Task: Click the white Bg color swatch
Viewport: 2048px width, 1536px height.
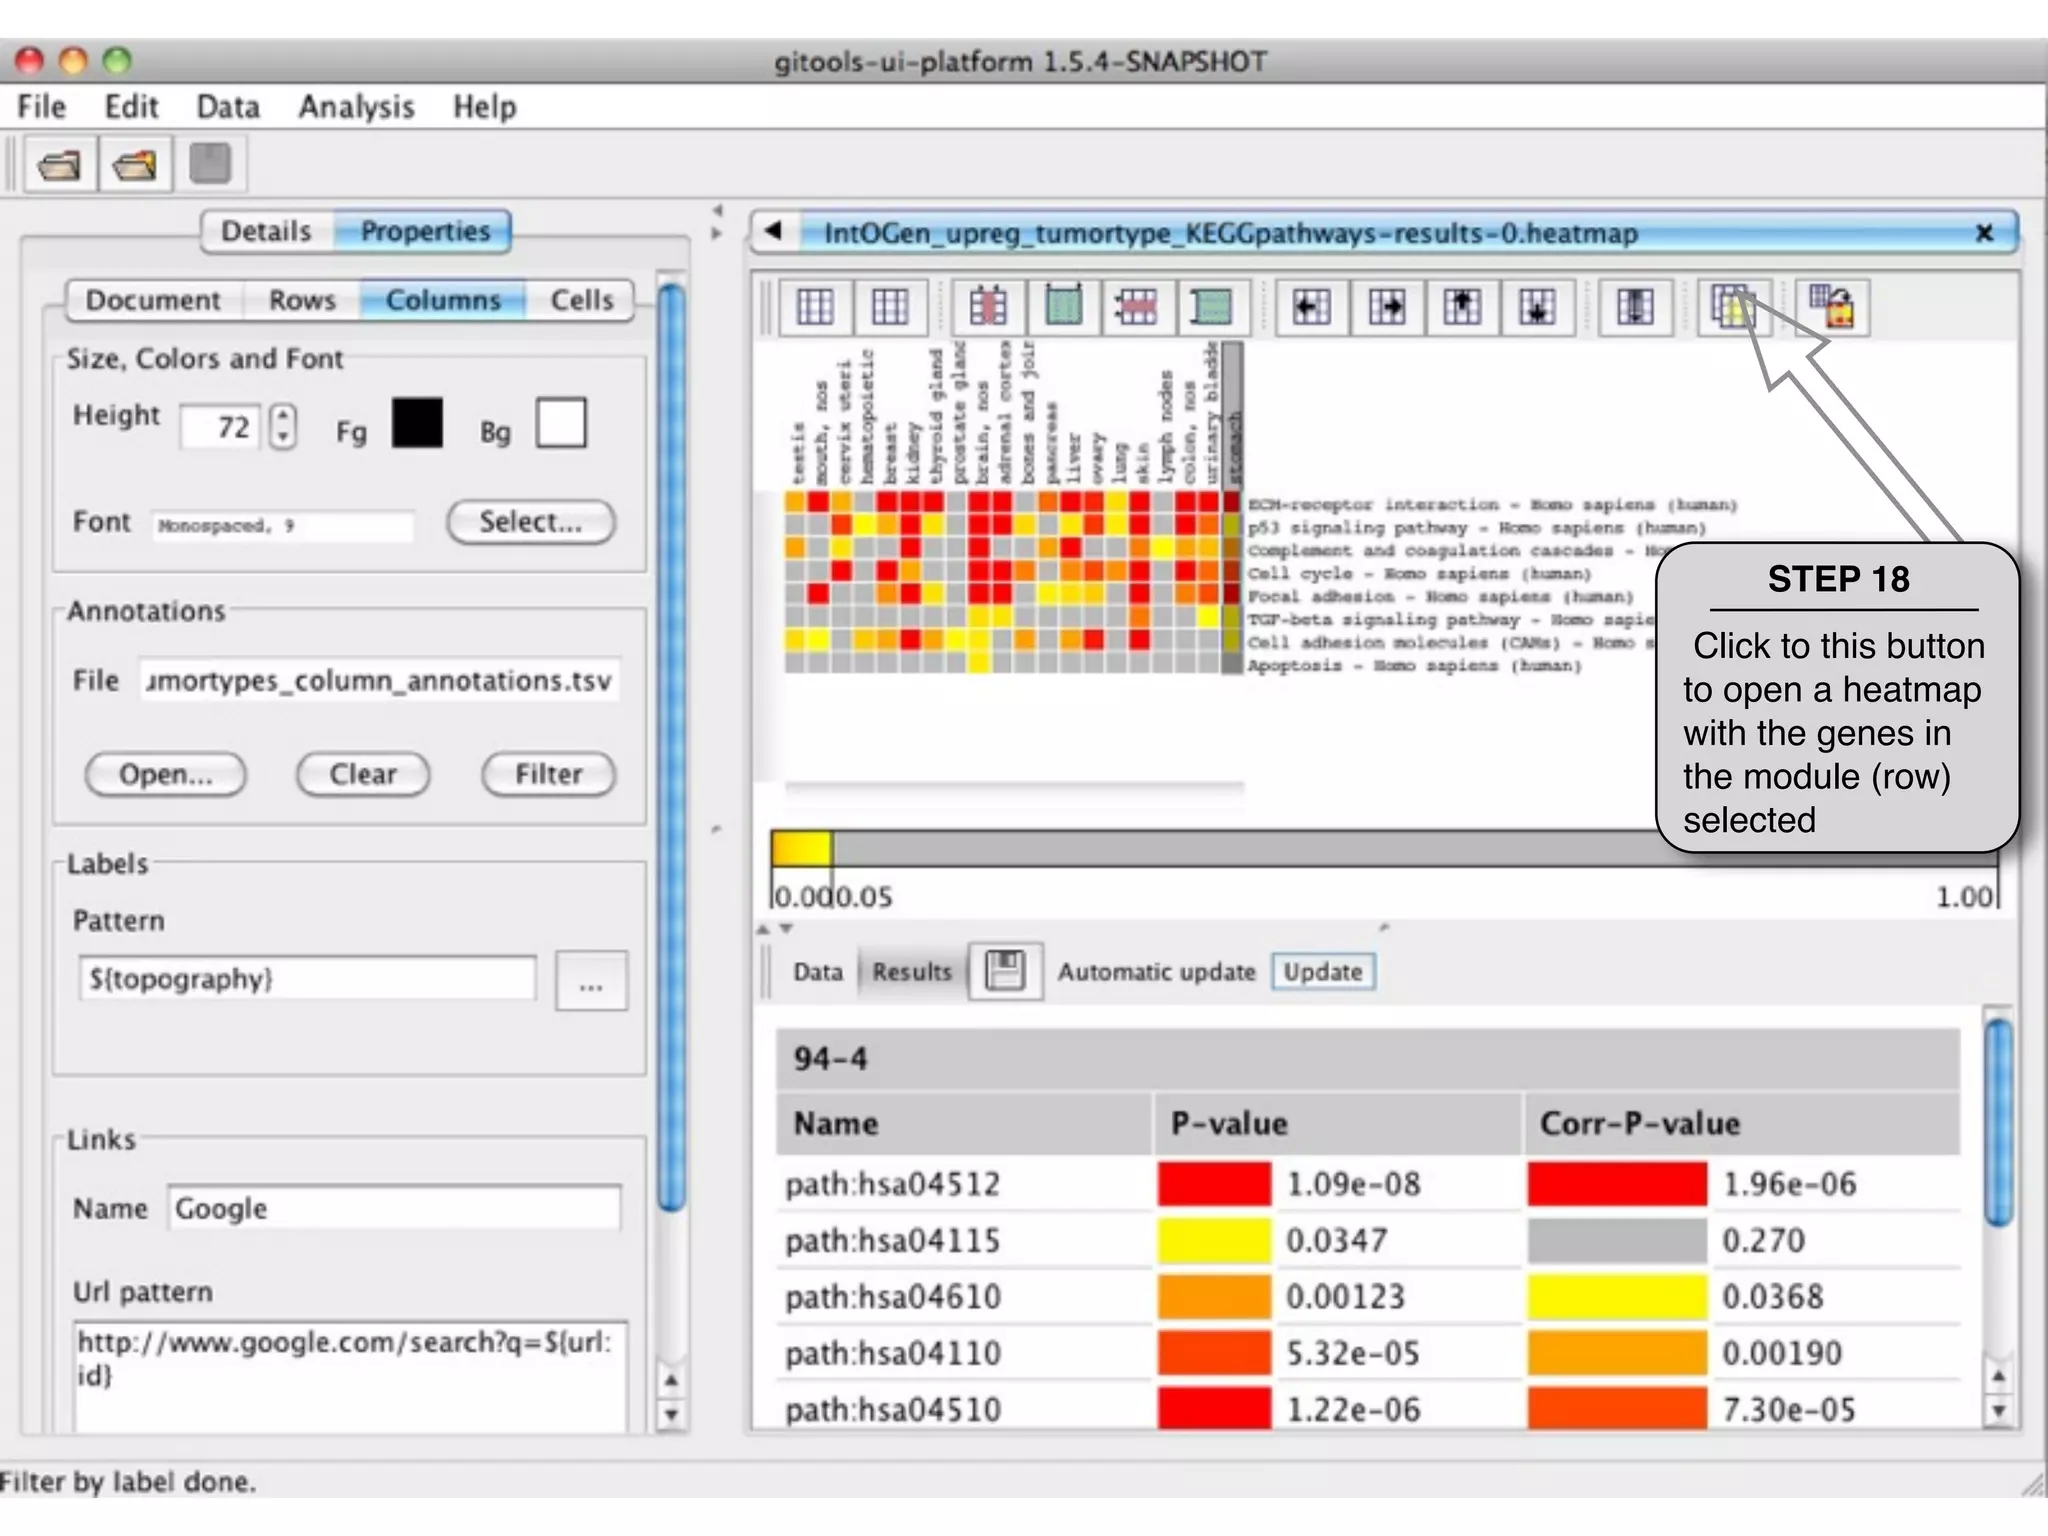Action: 561,422
